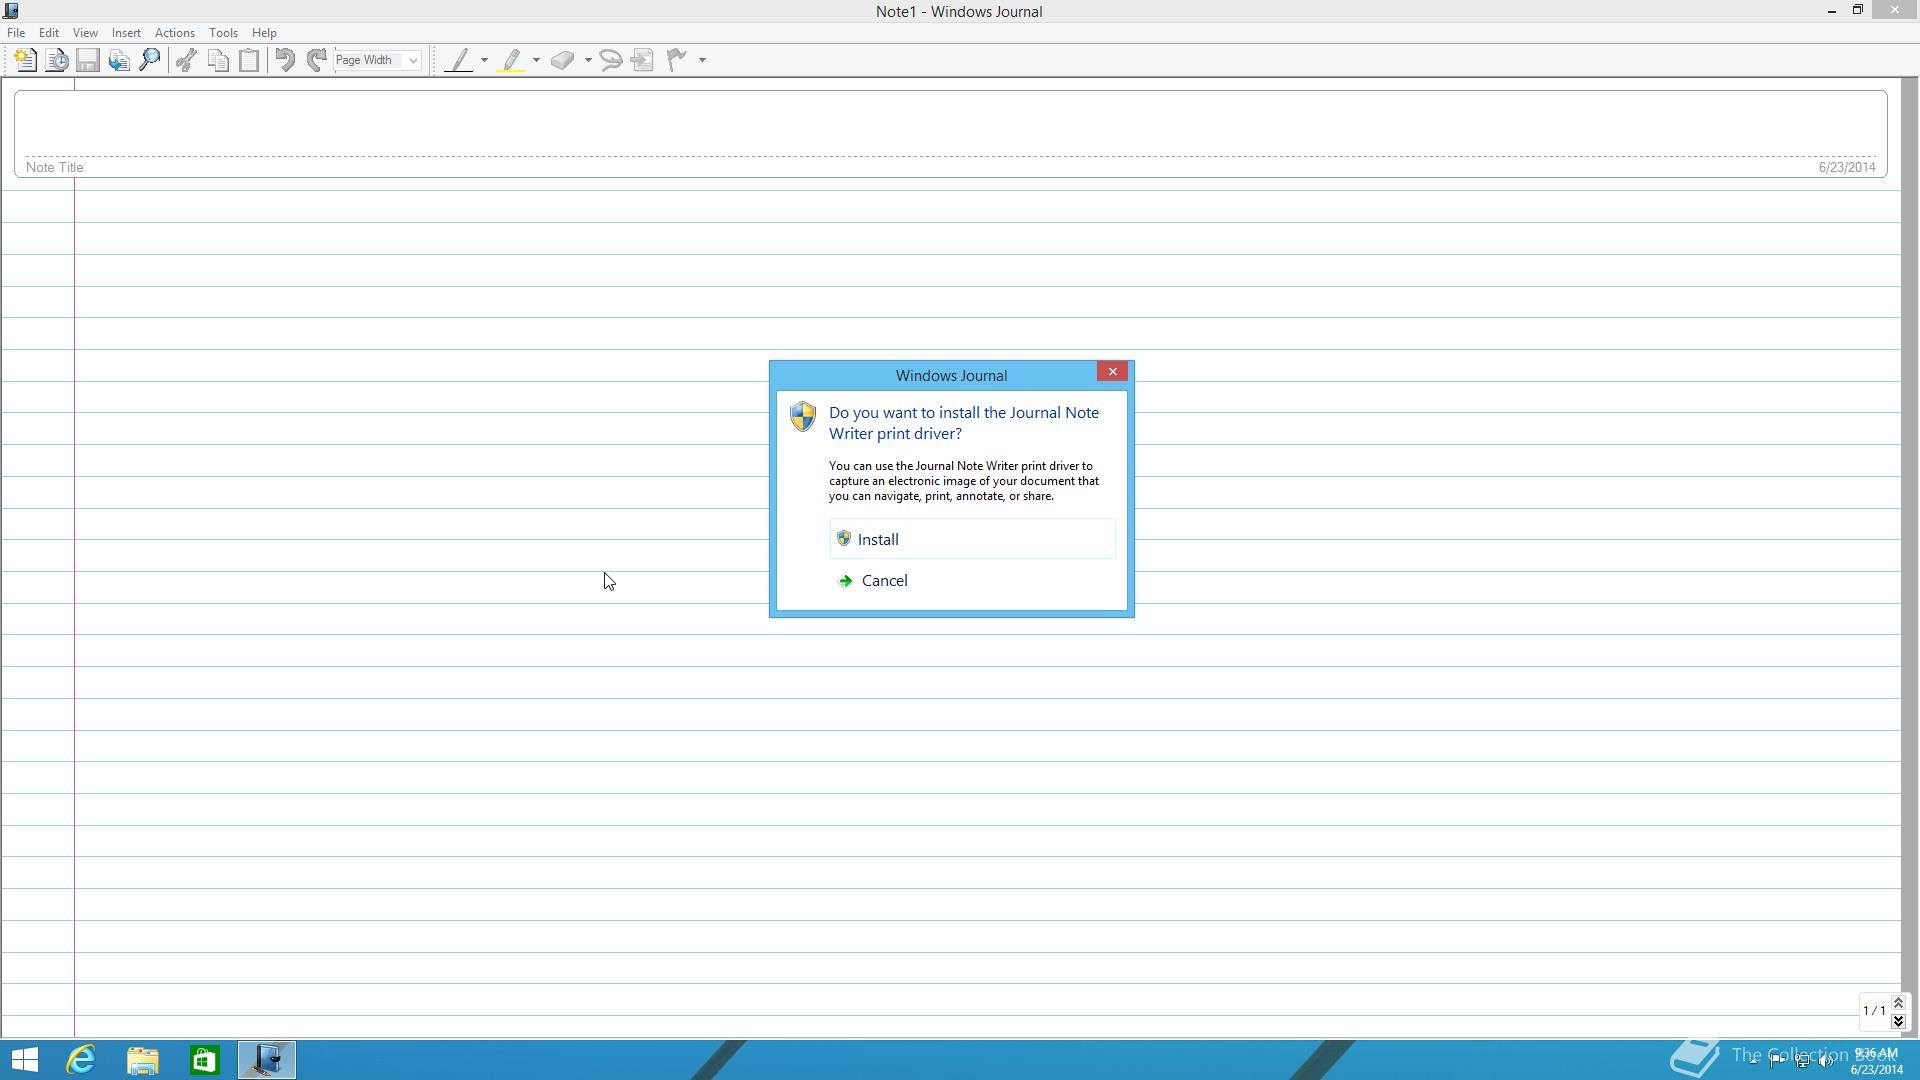1920x1080 pixels.
Task: Save the note using the floppy disk icon
Action: [88, 60]
